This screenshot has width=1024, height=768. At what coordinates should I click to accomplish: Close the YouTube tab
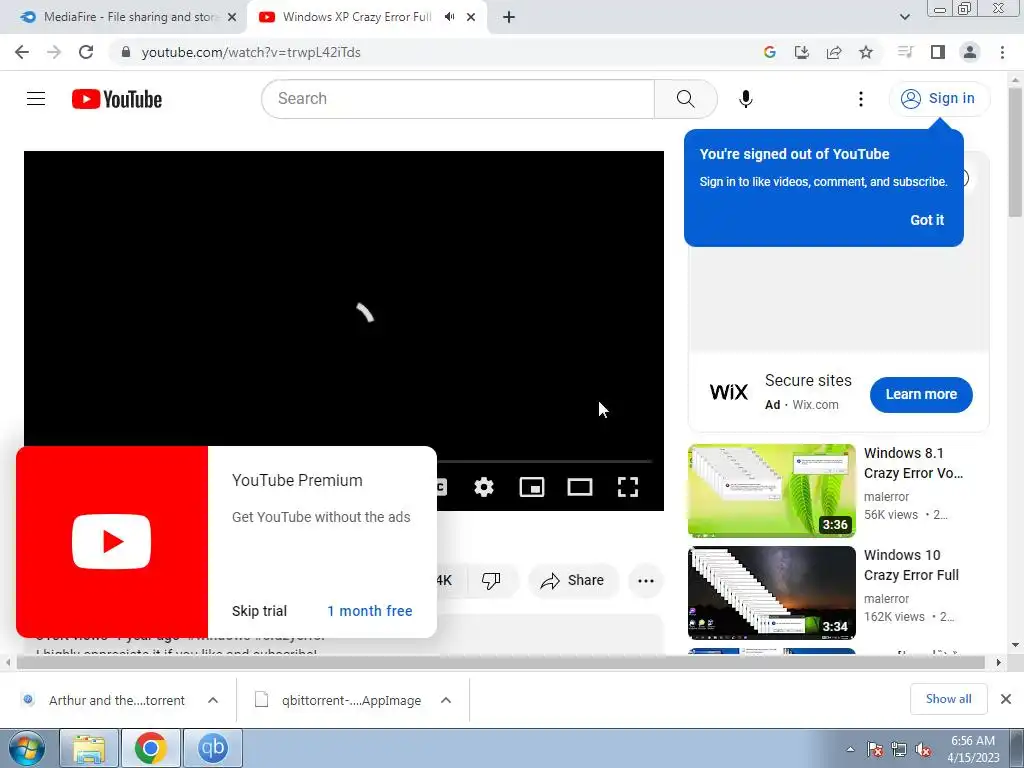(x=471, y=17)
